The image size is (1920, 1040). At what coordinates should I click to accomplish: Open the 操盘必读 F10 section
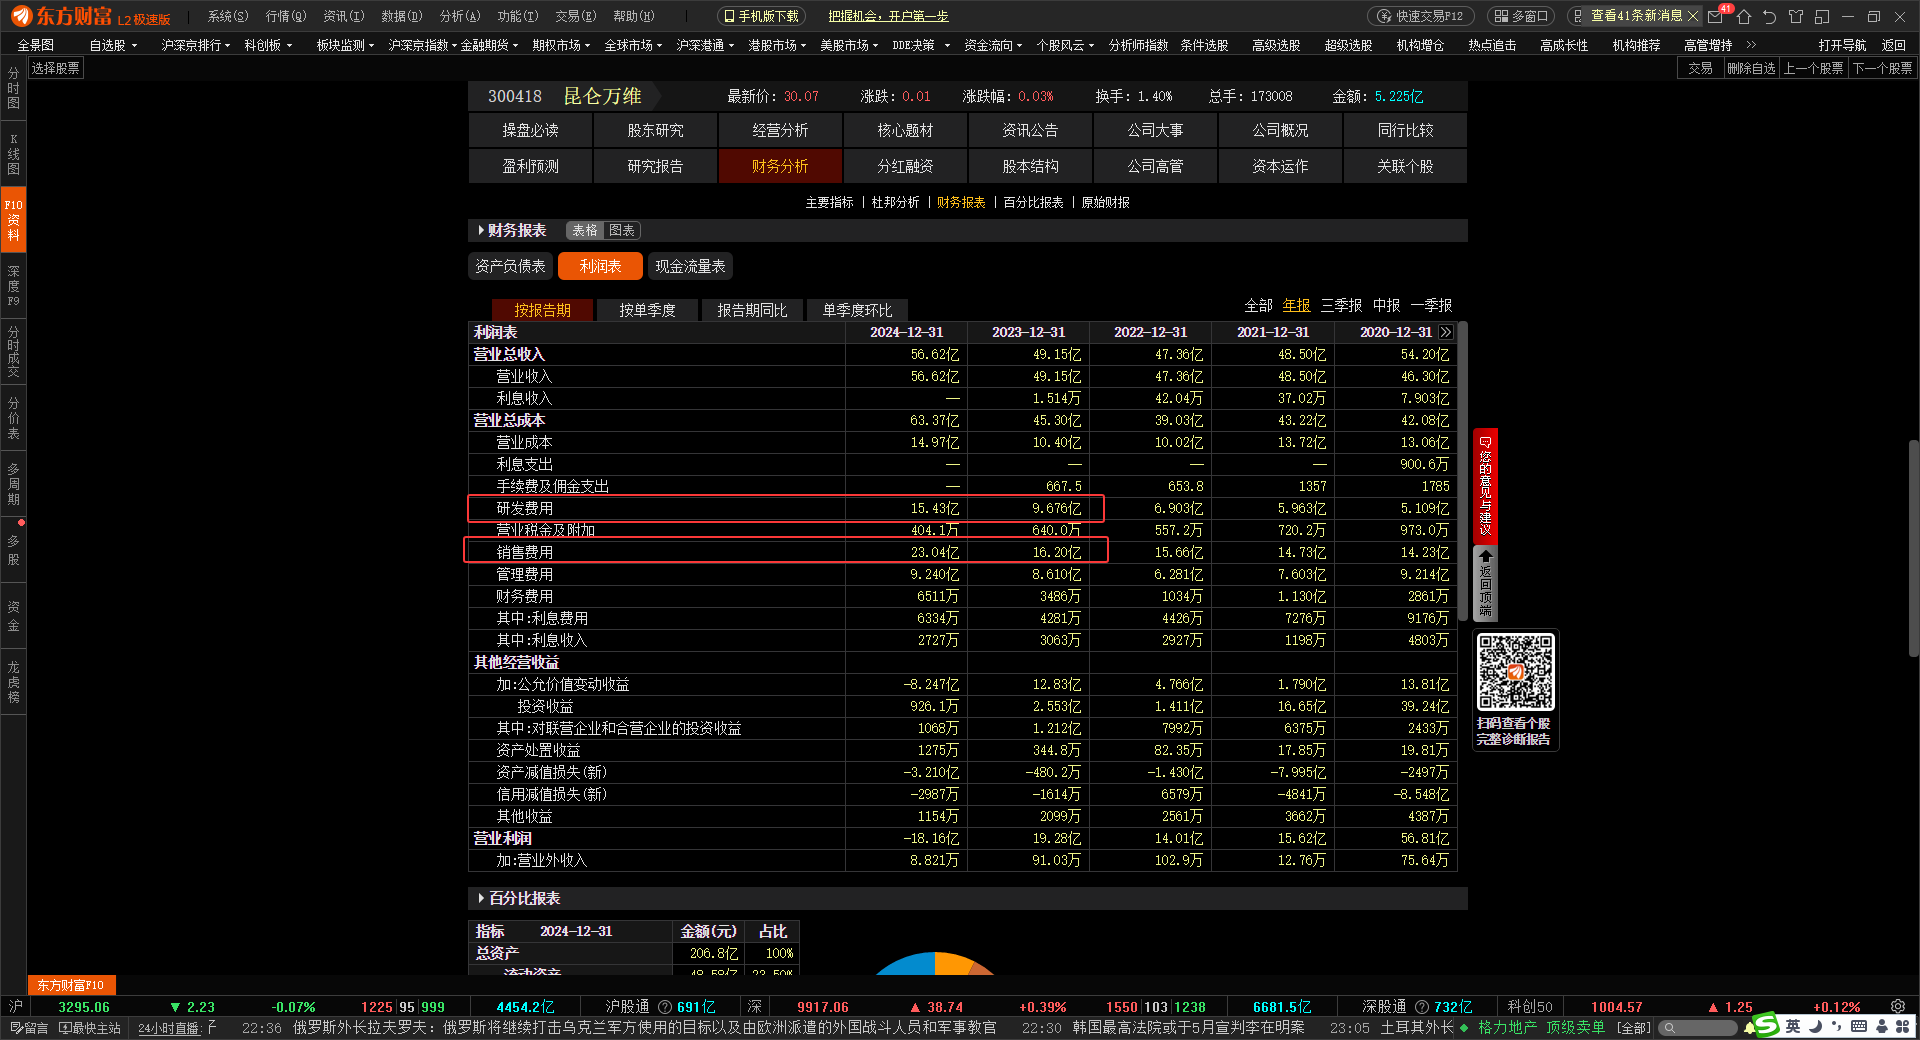tap(530, 130)
